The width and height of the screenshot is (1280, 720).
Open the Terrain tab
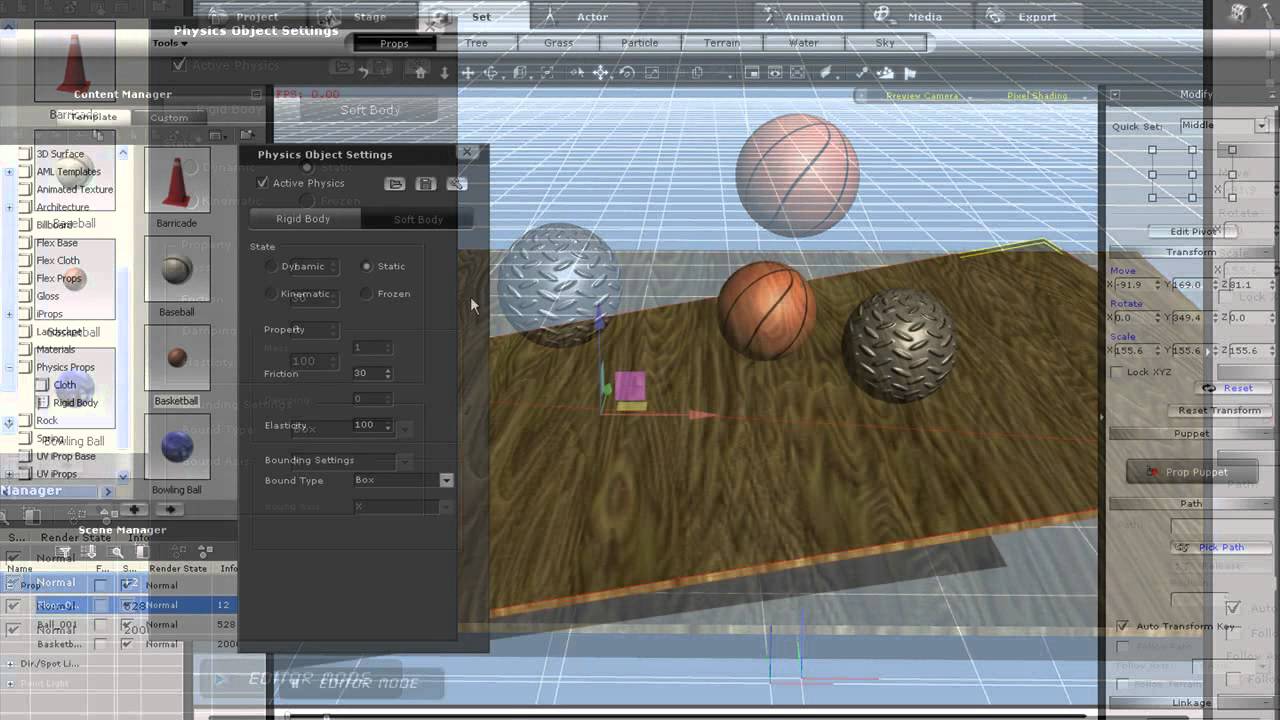721,43
